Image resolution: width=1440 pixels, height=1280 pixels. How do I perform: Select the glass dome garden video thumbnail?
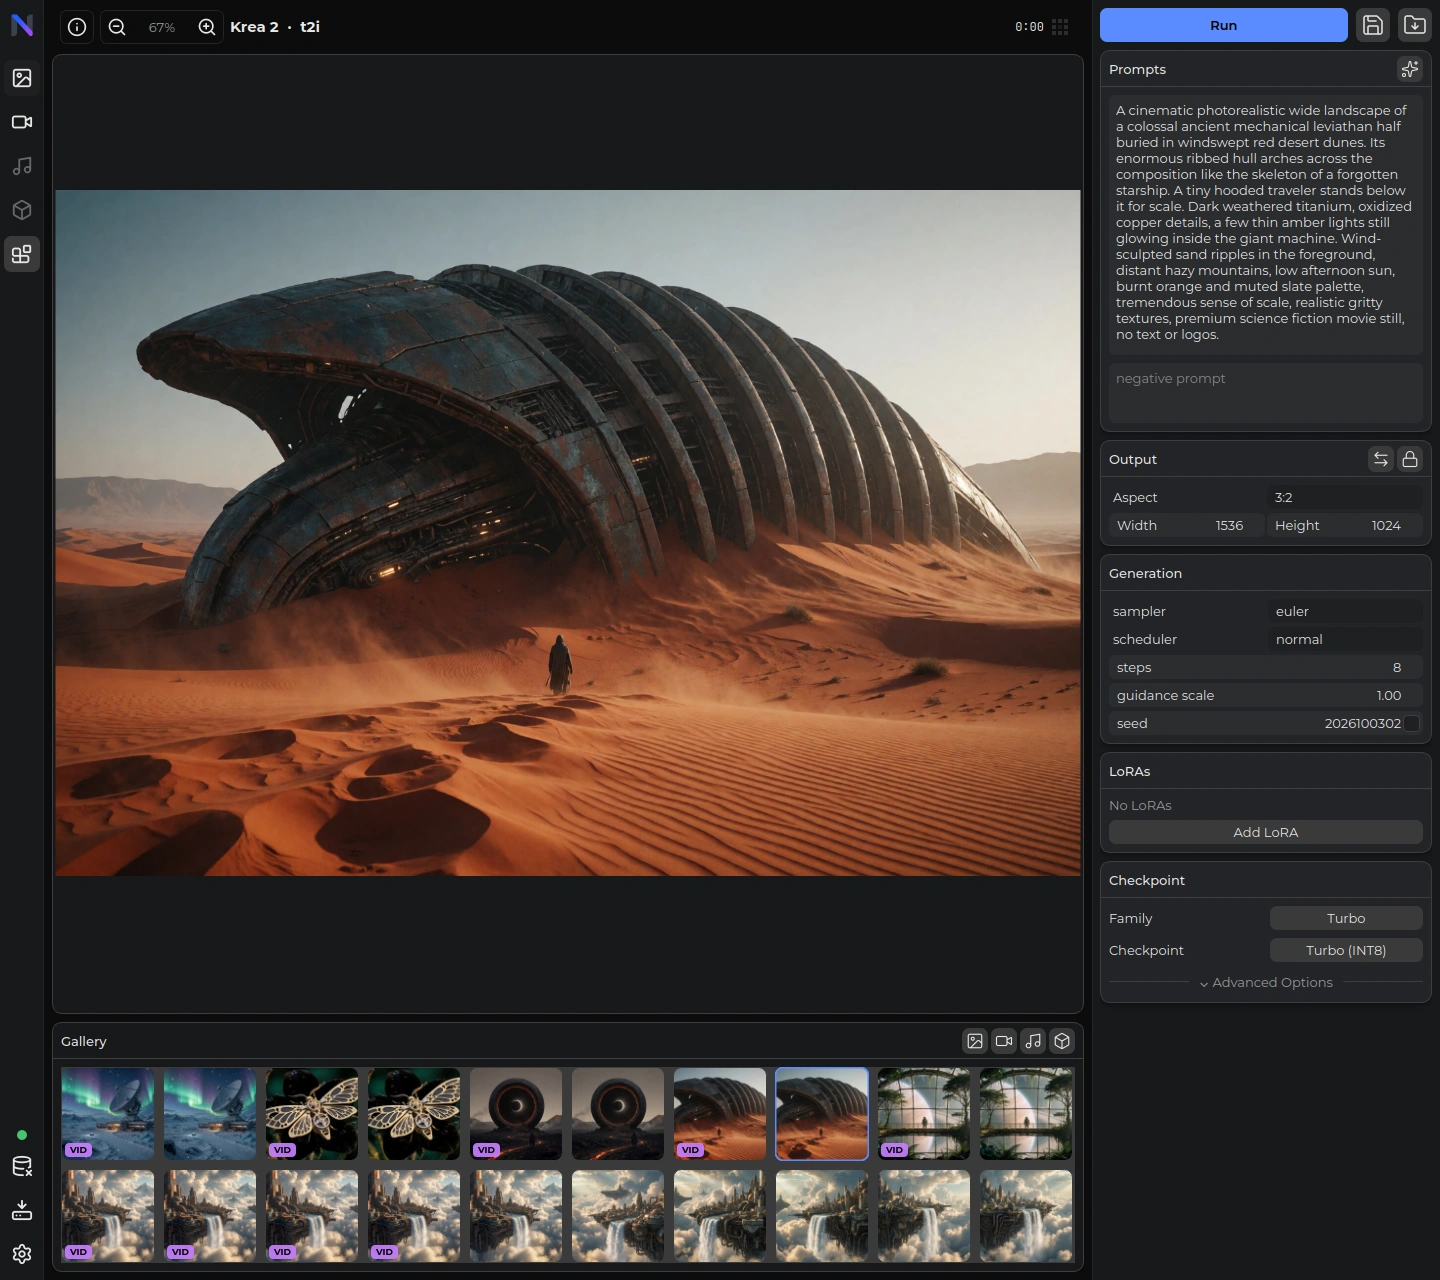(x=924, y=1114)
